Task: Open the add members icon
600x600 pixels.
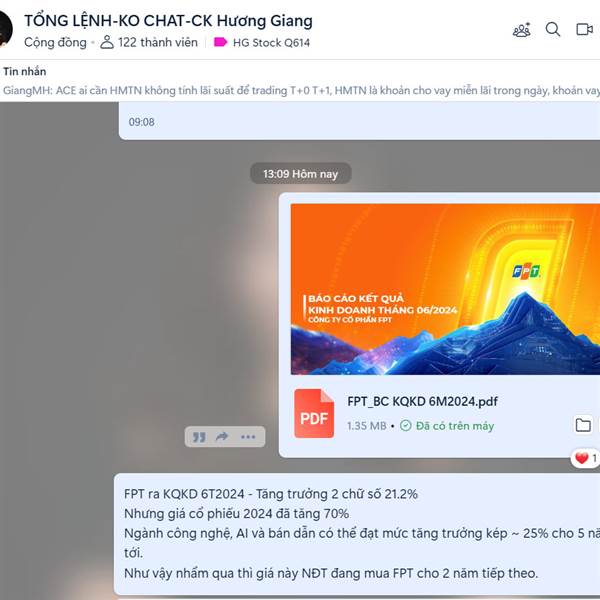Action: point(522,30)
